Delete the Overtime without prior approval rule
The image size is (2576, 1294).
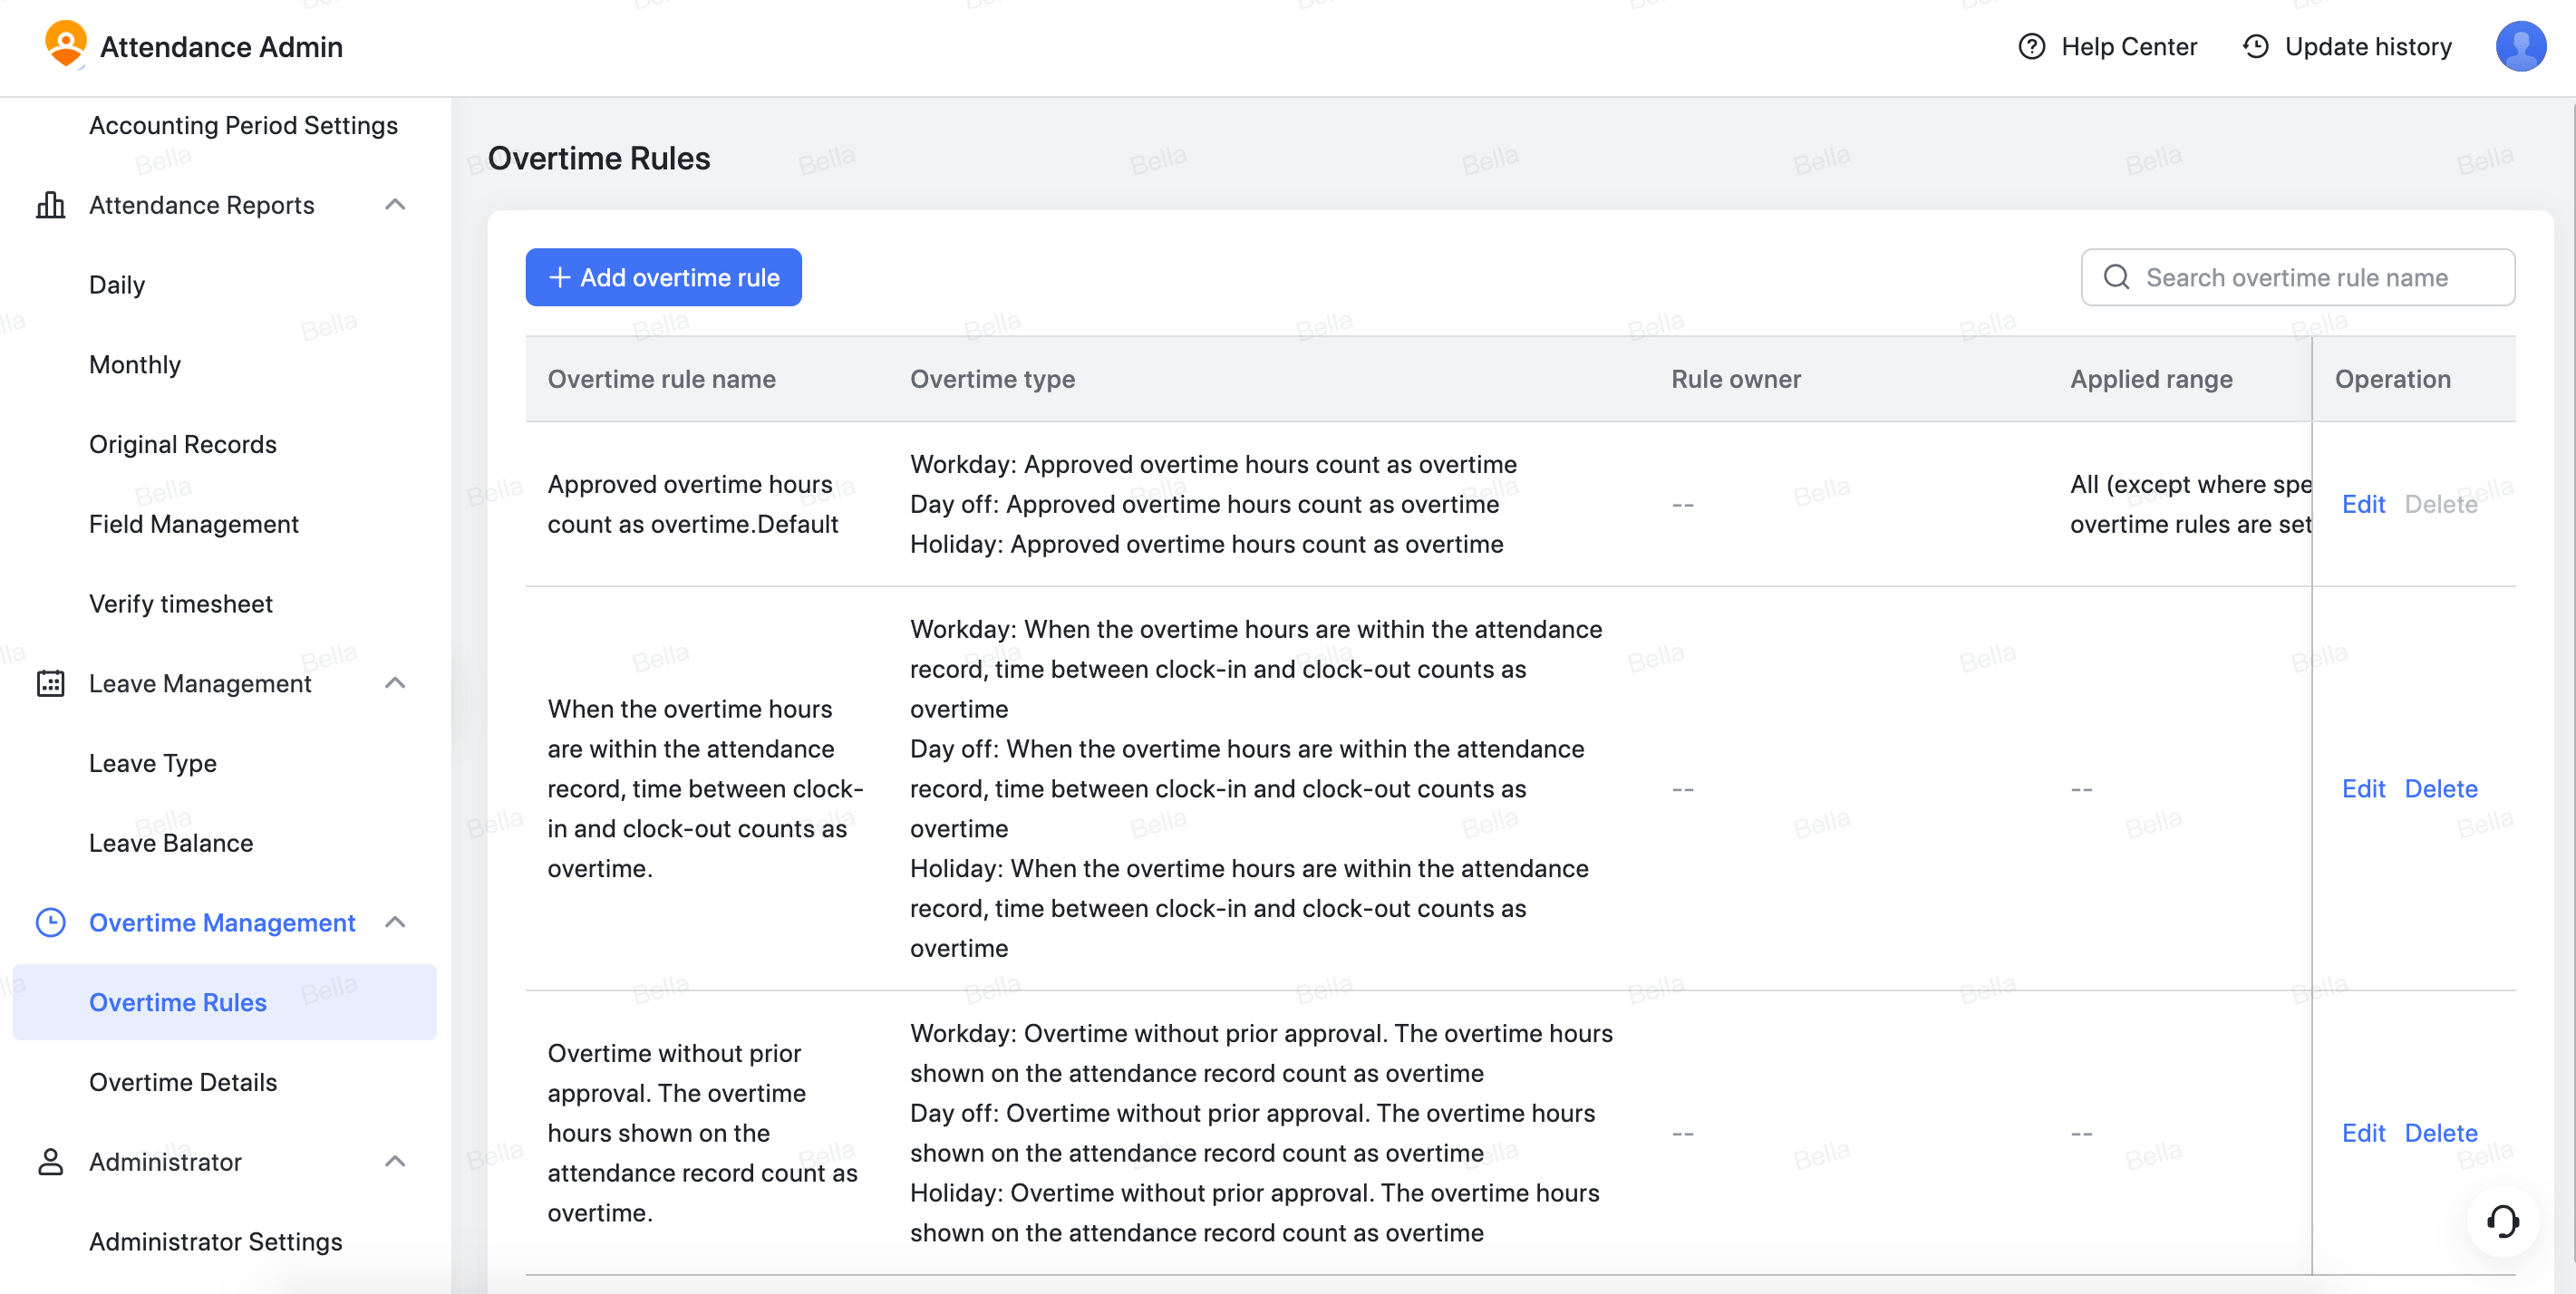click(x=2440, y=1132)
